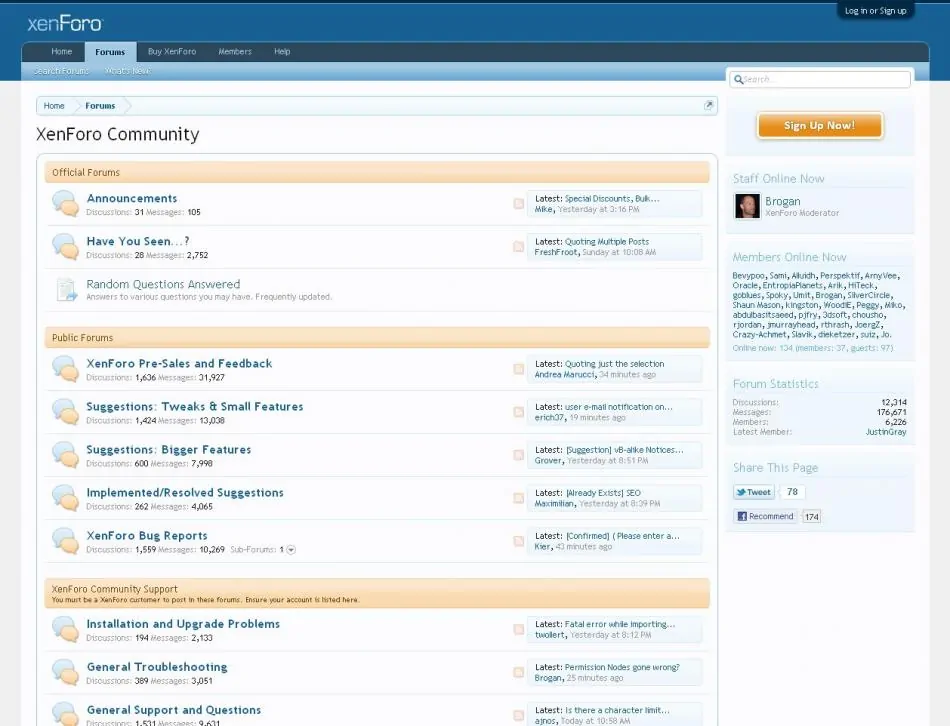This screenshot has height=726, width=950.
Task: Open RSS feed icon for Tweaks & Small Features
Action: tap(519, 412)
